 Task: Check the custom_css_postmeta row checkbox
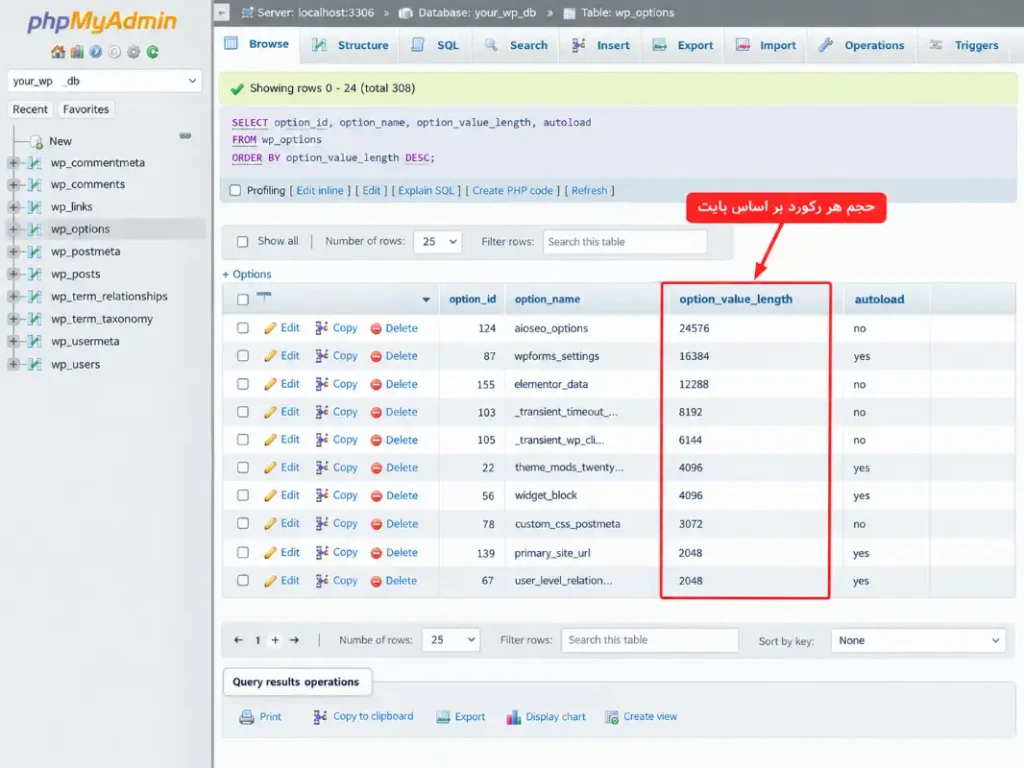243,524
